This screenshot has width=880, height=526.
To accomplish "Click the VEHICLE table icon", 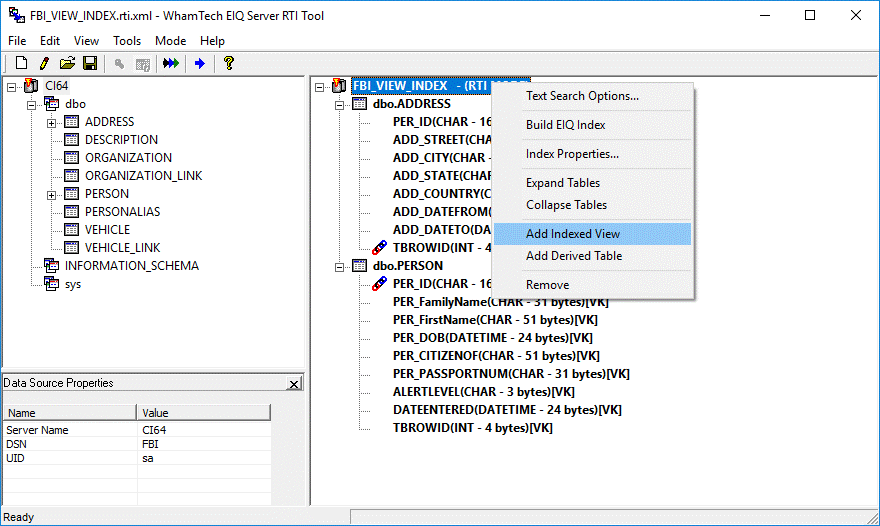I will [71, 229].
